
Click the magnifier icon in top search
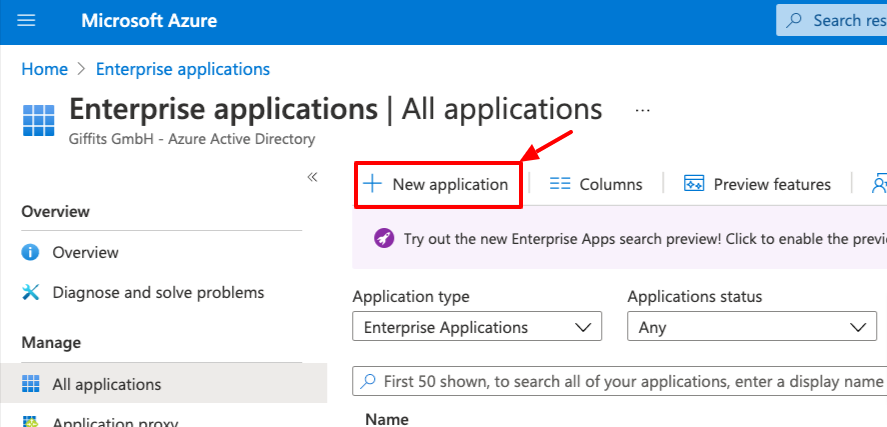[x=794, y=21]
